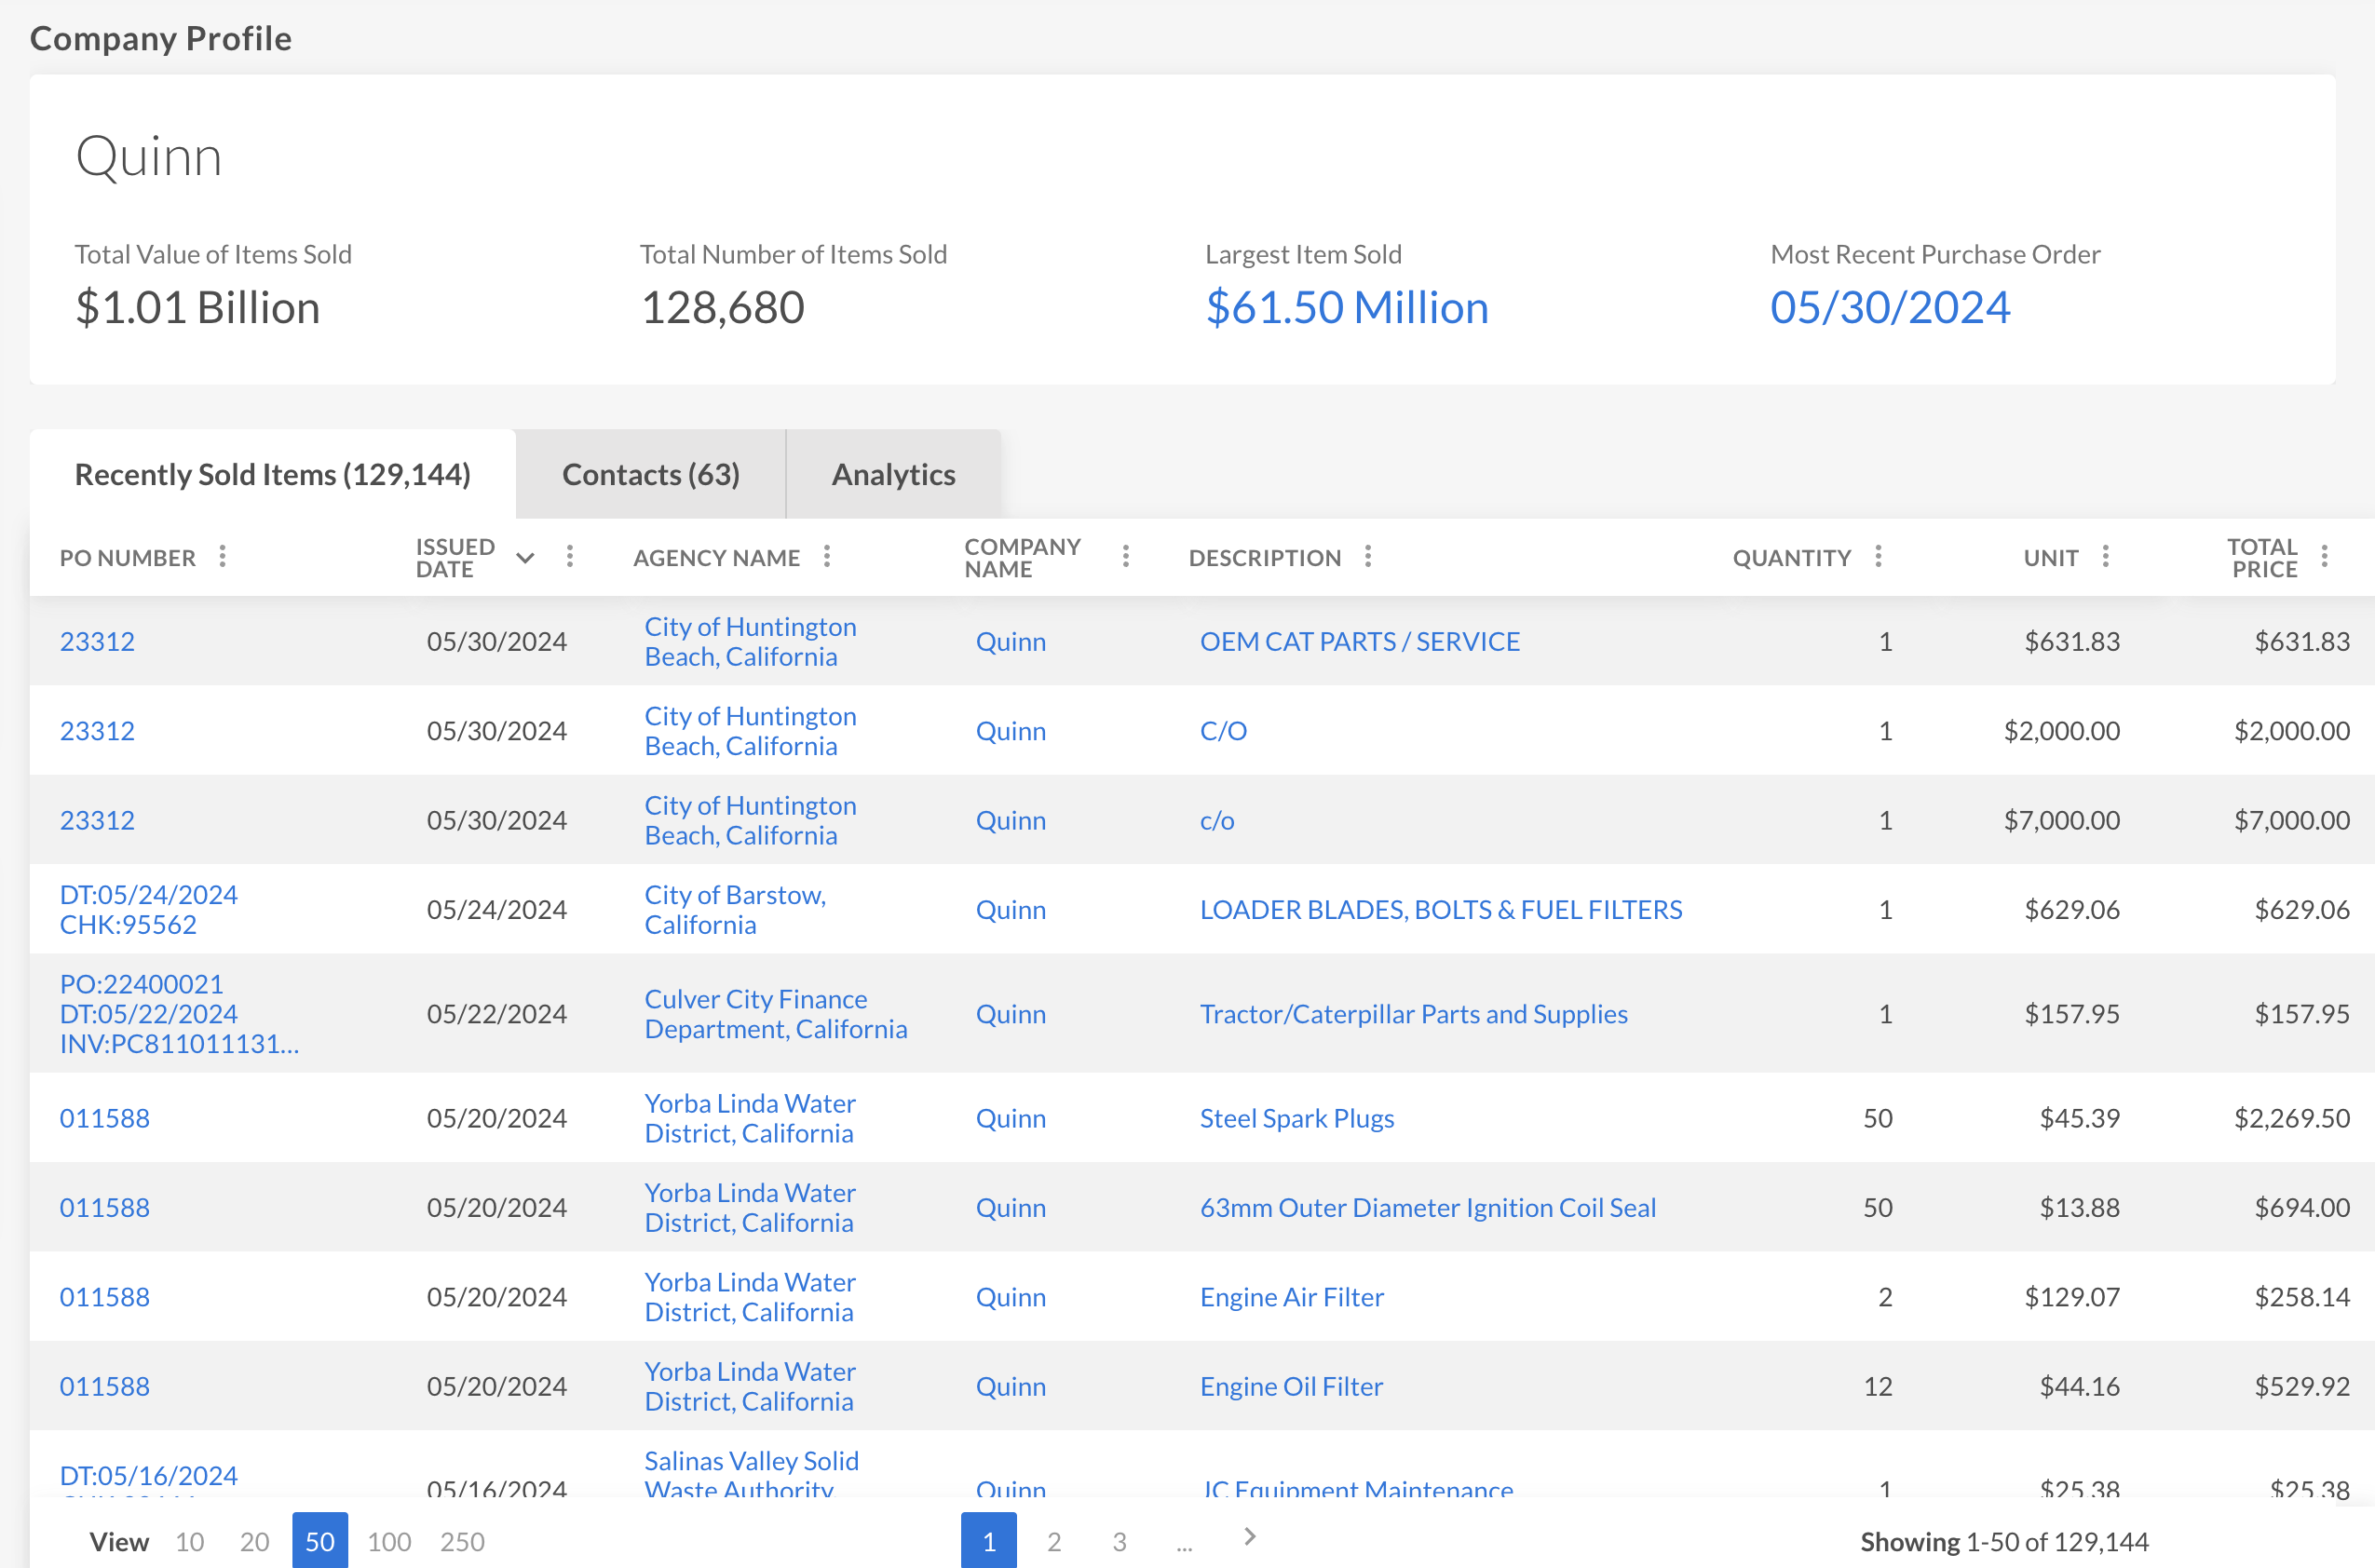2375x1568 pixels.
Task: Select Recently Sold Items tab
Action: coord(272,475)
